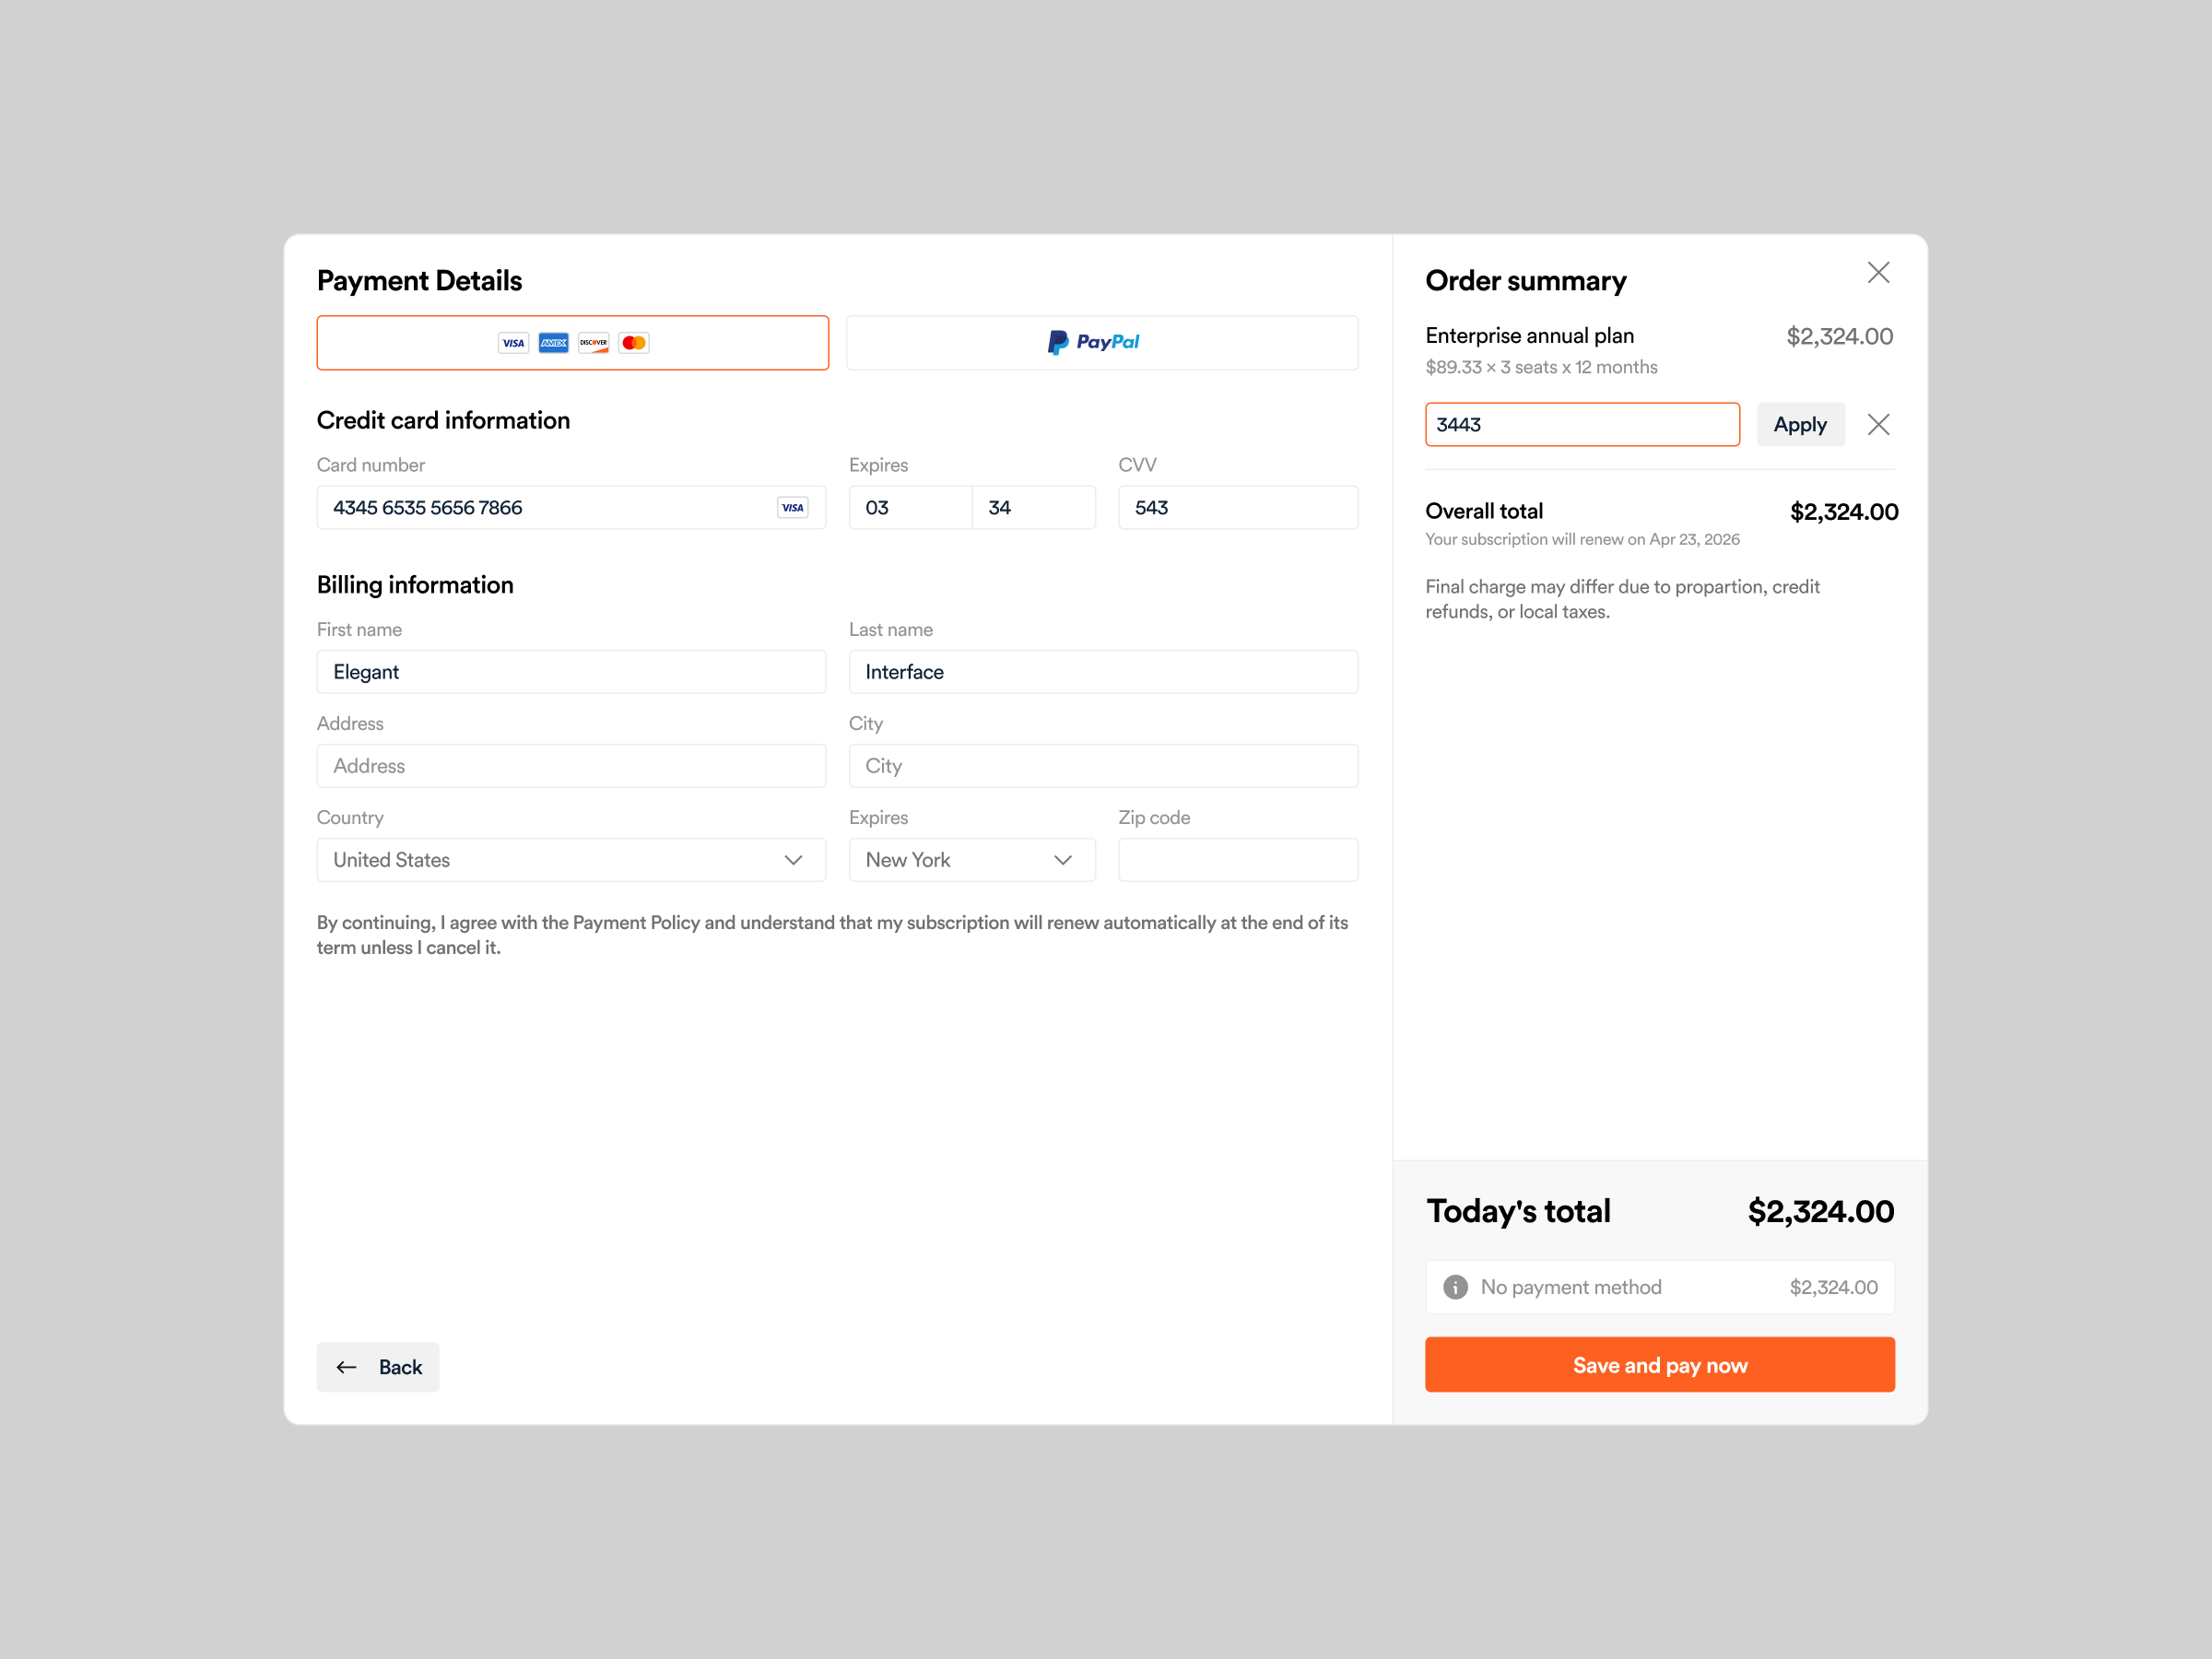This screenshot has height=1659, width=2212.
Task: Apply the entered promo code
Action: [x=1800, y=424]
